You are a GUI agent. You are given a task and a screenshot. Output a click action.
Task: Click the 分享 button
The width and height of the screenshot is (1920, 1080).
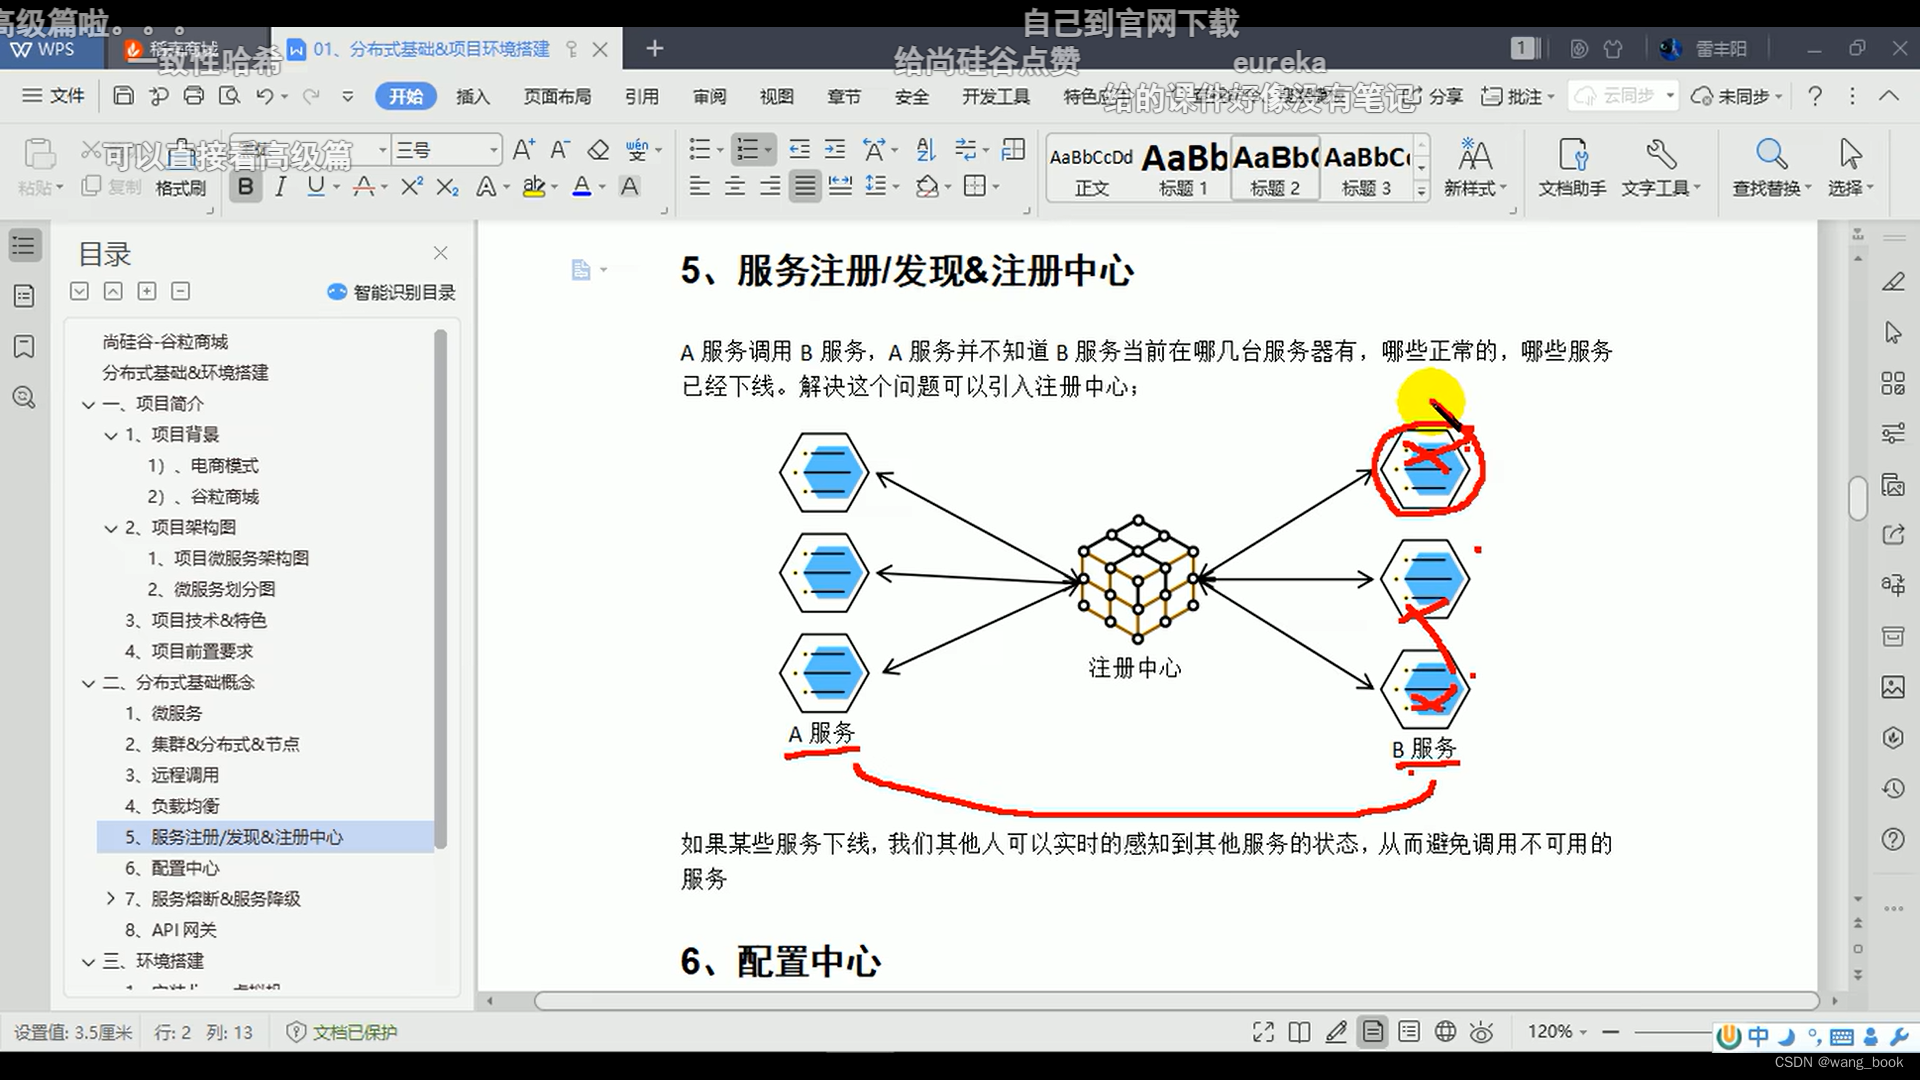(x=1446, y=96)
